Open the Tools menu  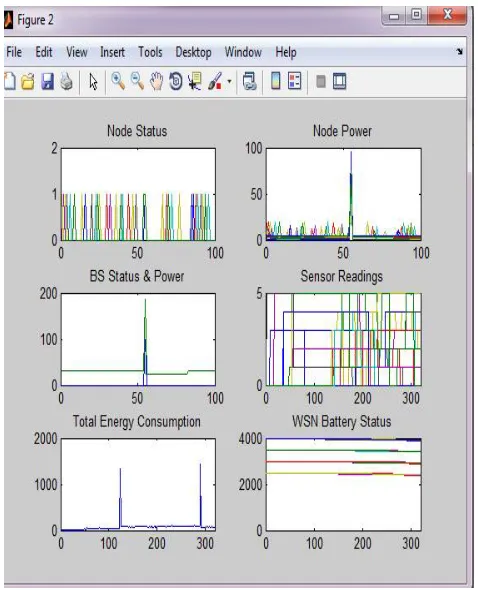point(150,52)
